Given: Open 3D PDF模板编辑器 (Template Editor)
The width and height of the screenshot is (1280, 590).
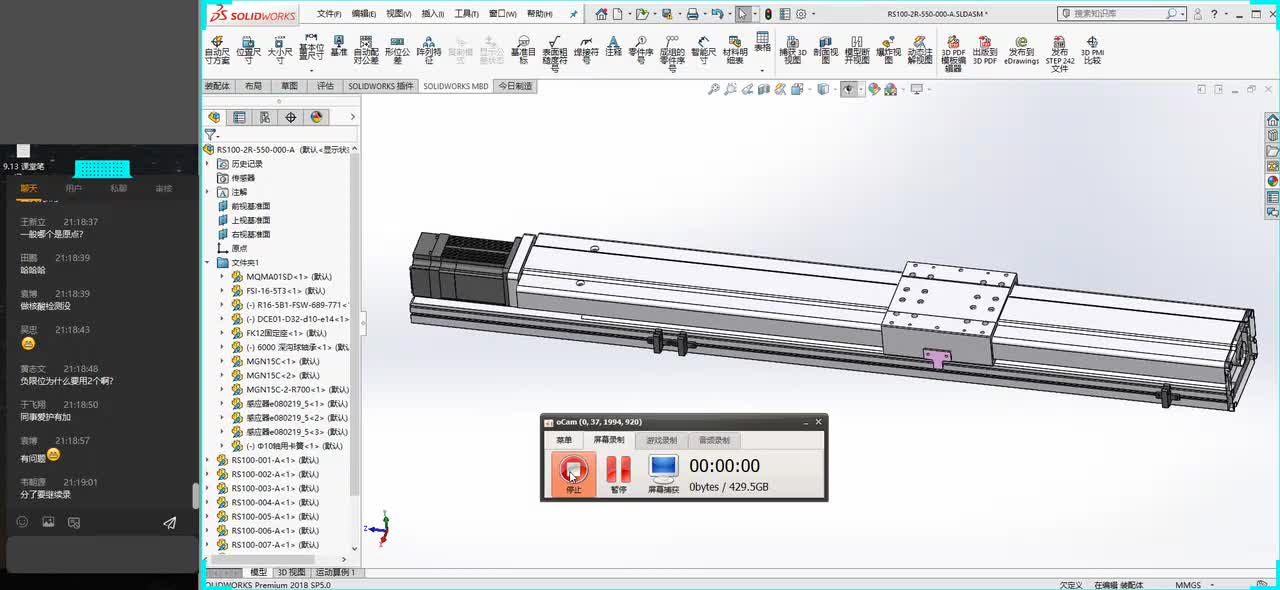Looking at the screenshot, I should coord(953,53).
